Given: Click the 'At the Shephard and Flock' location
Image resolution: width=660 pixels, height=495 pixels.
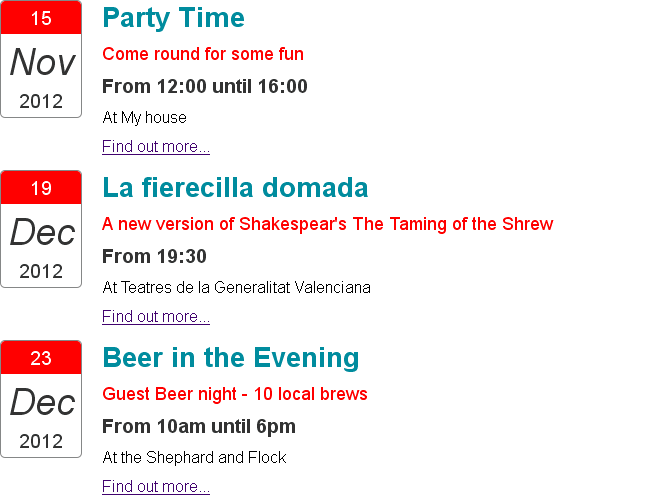Looking at the screenshot, I should [x=195, y=458].
